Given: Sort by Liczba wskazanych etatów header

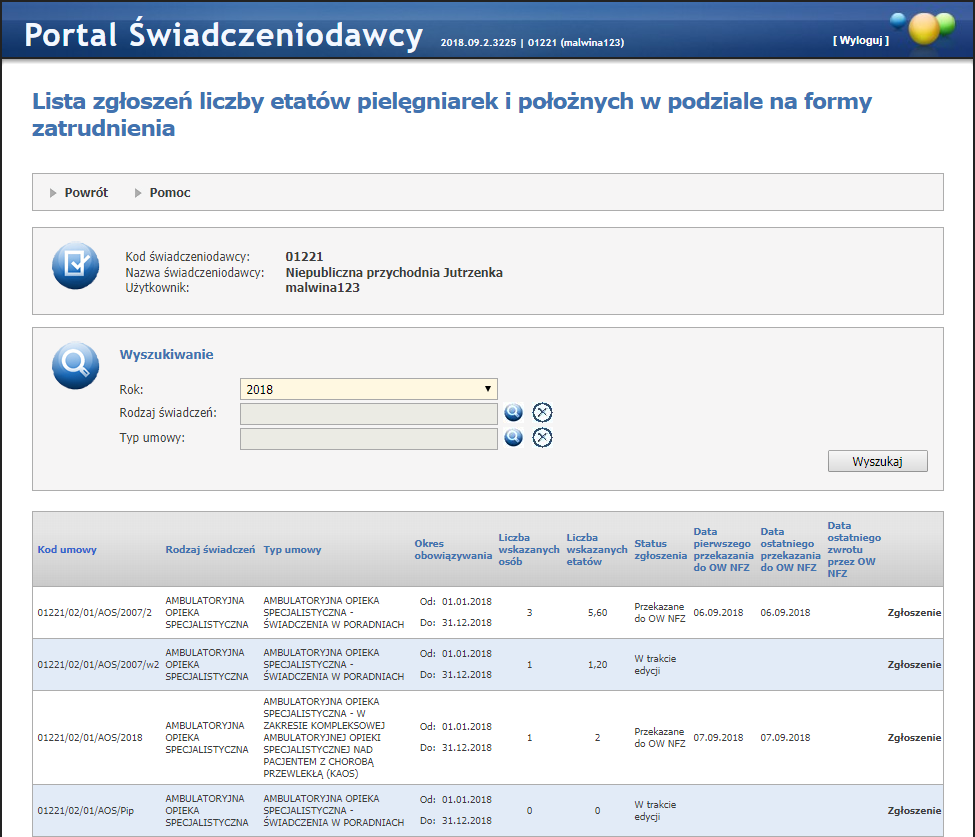Looking at the screenshot, I should pyautogui.click(x=596, y=549).
